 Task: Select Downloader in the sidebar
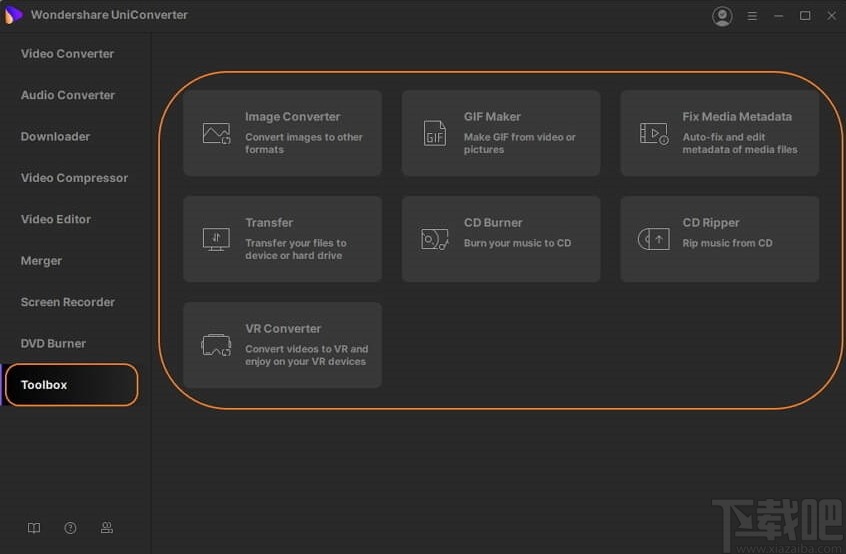coord(55,136)
